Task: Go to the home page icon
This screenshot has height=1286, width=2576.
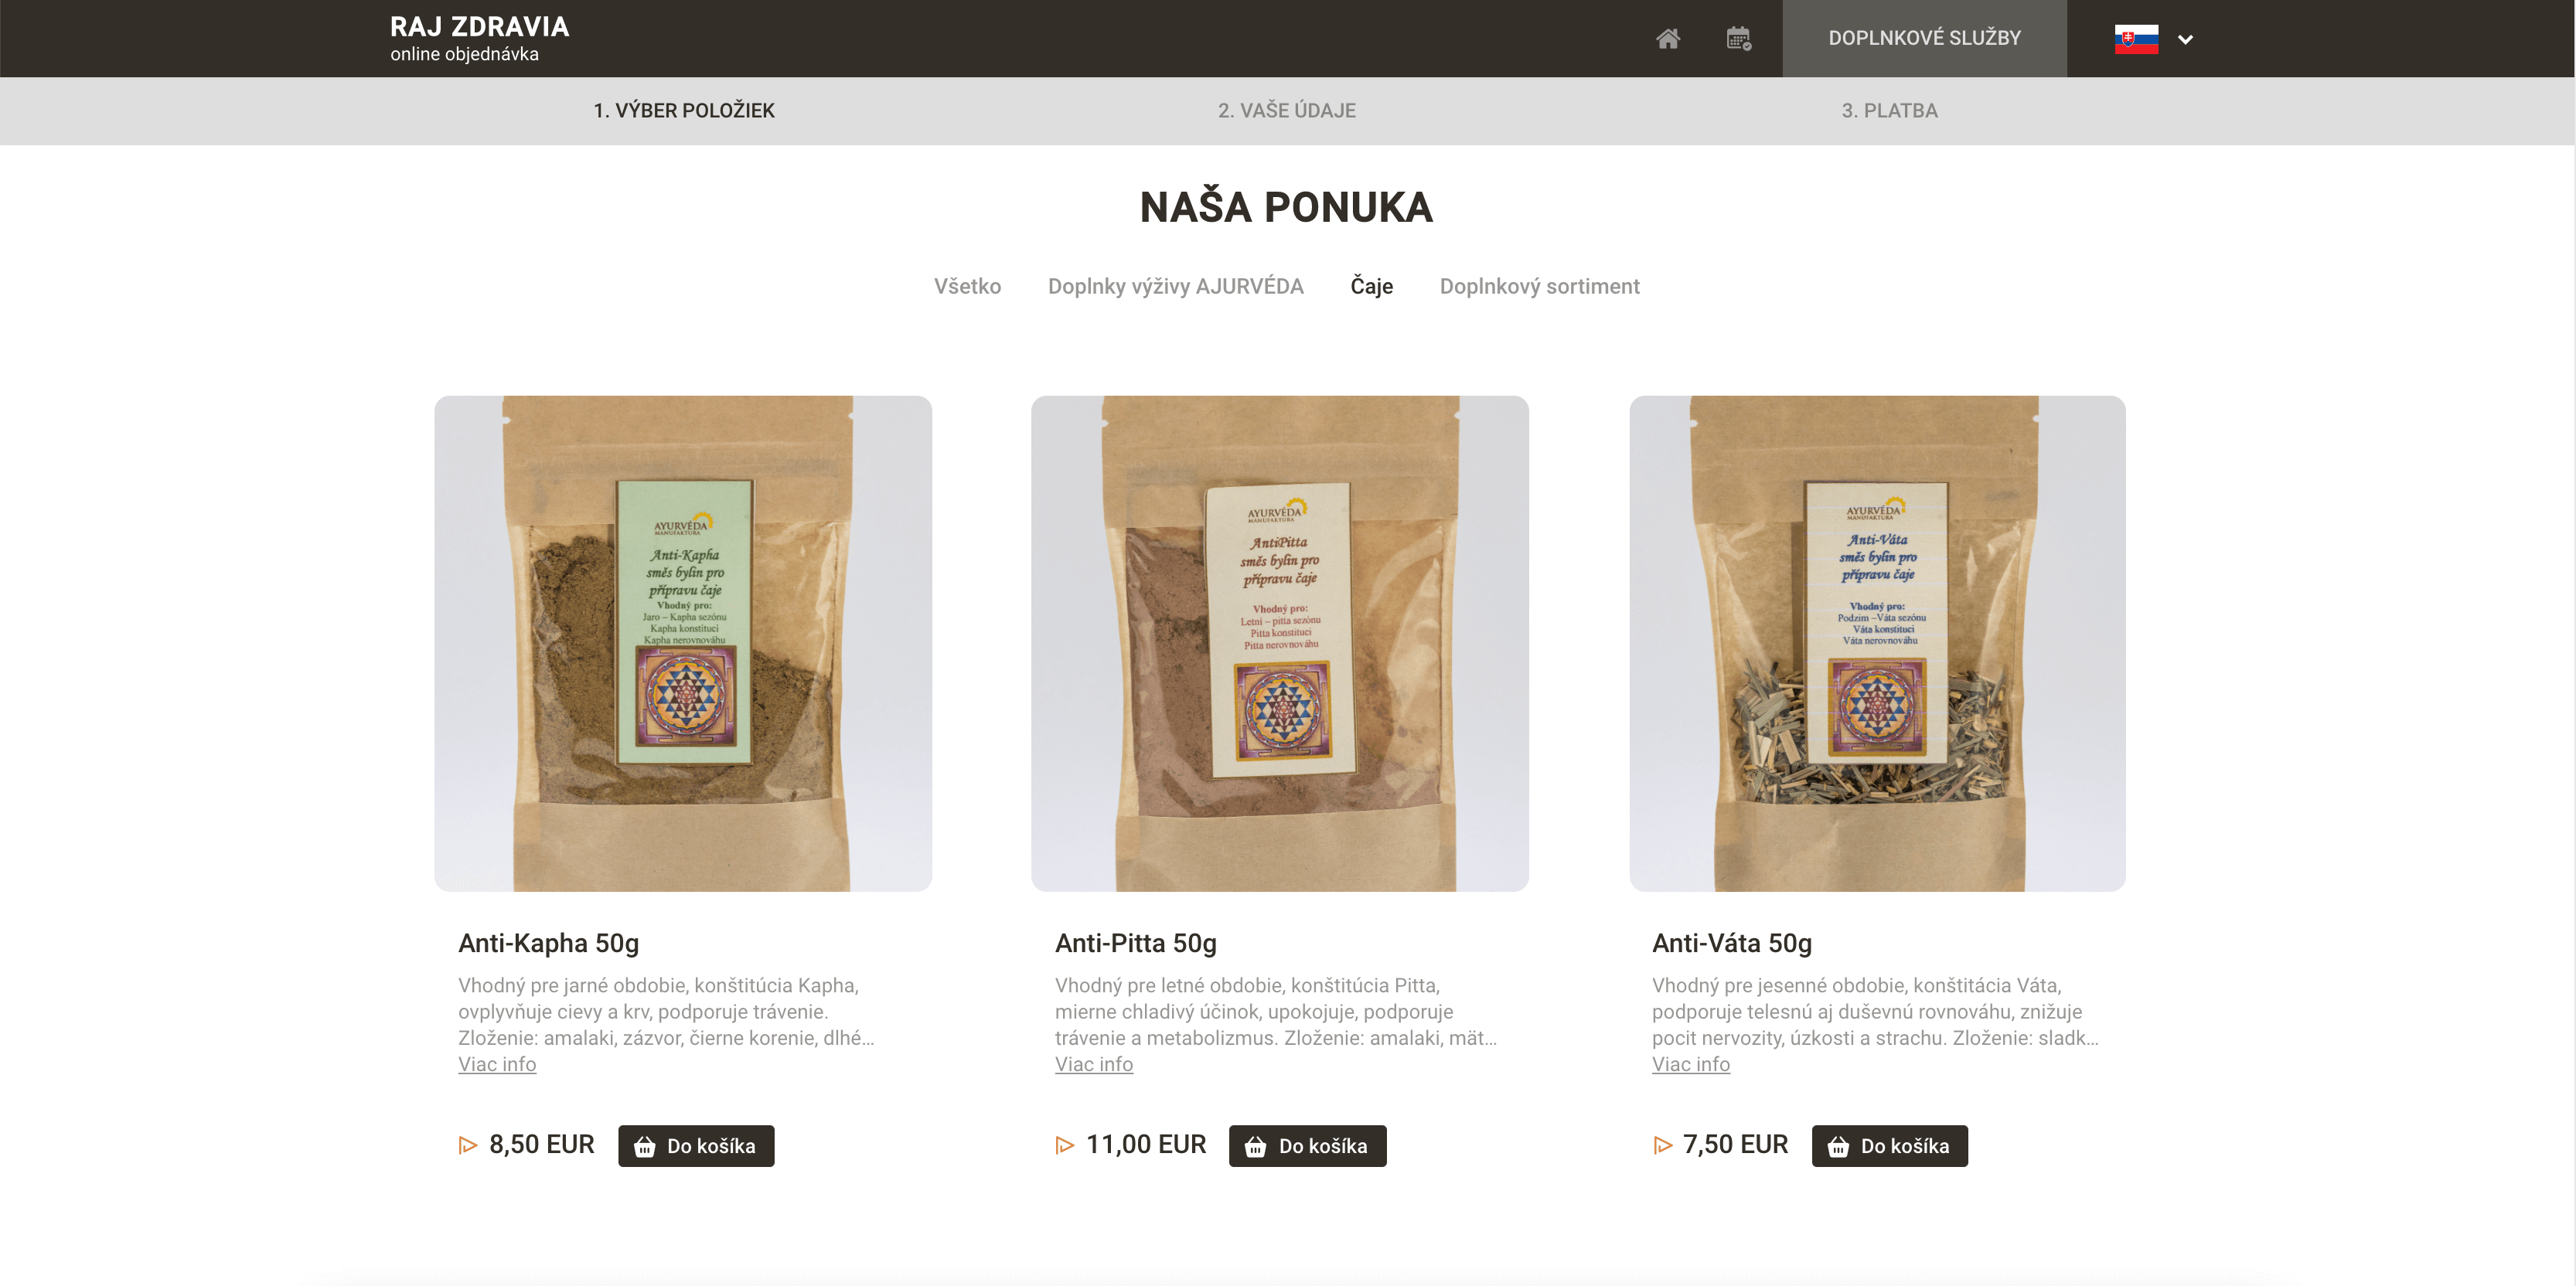Action: coord(1667,39)
